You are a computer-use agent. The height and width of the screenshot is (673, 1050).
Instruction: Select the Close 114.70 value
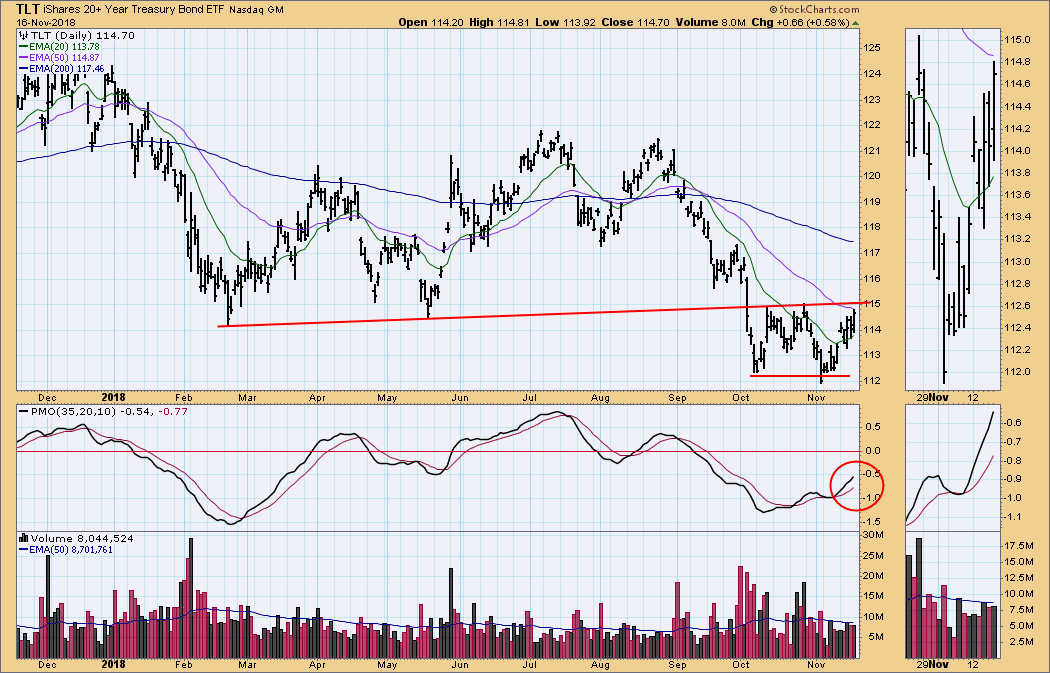[635, 22]
